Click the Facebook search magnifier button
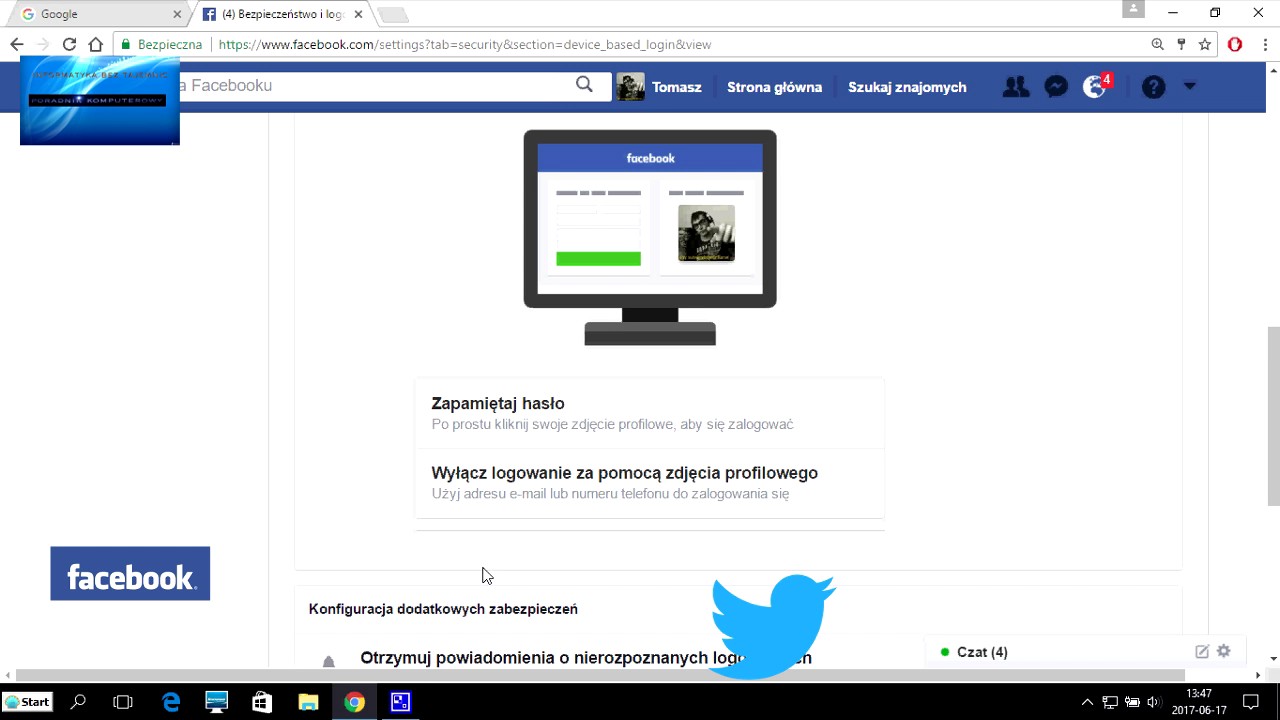Screen dimensions: 1280x720 pos(585,85)
